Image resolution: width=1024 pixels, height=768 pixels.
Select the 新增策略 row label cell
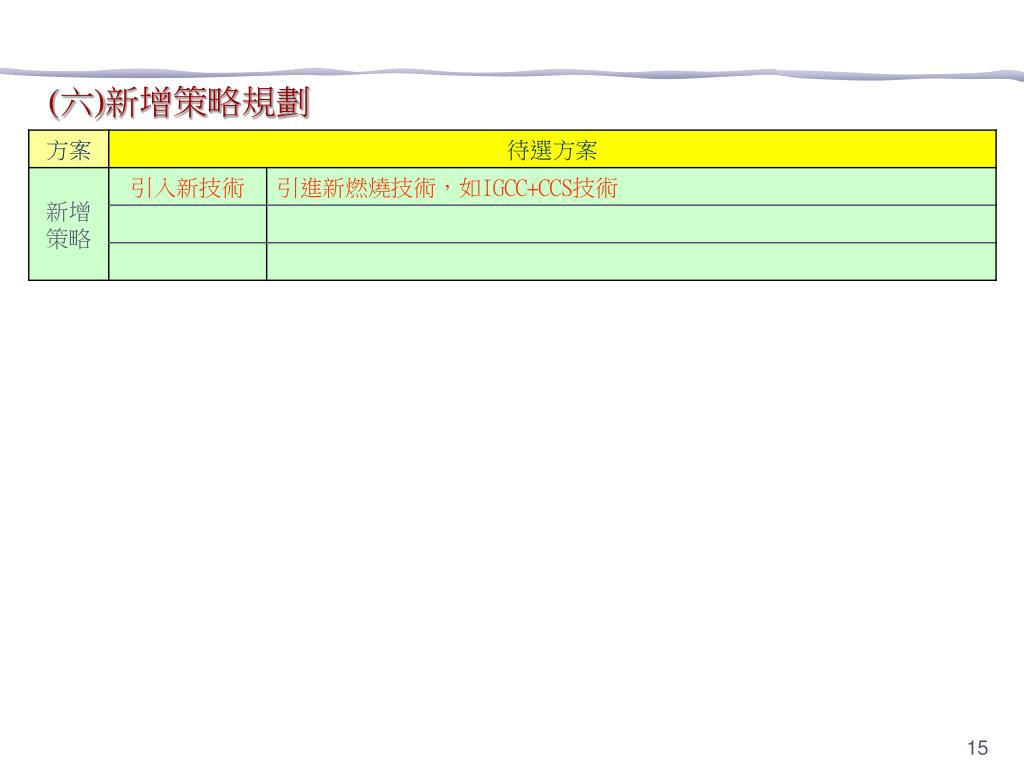[69, 225]
